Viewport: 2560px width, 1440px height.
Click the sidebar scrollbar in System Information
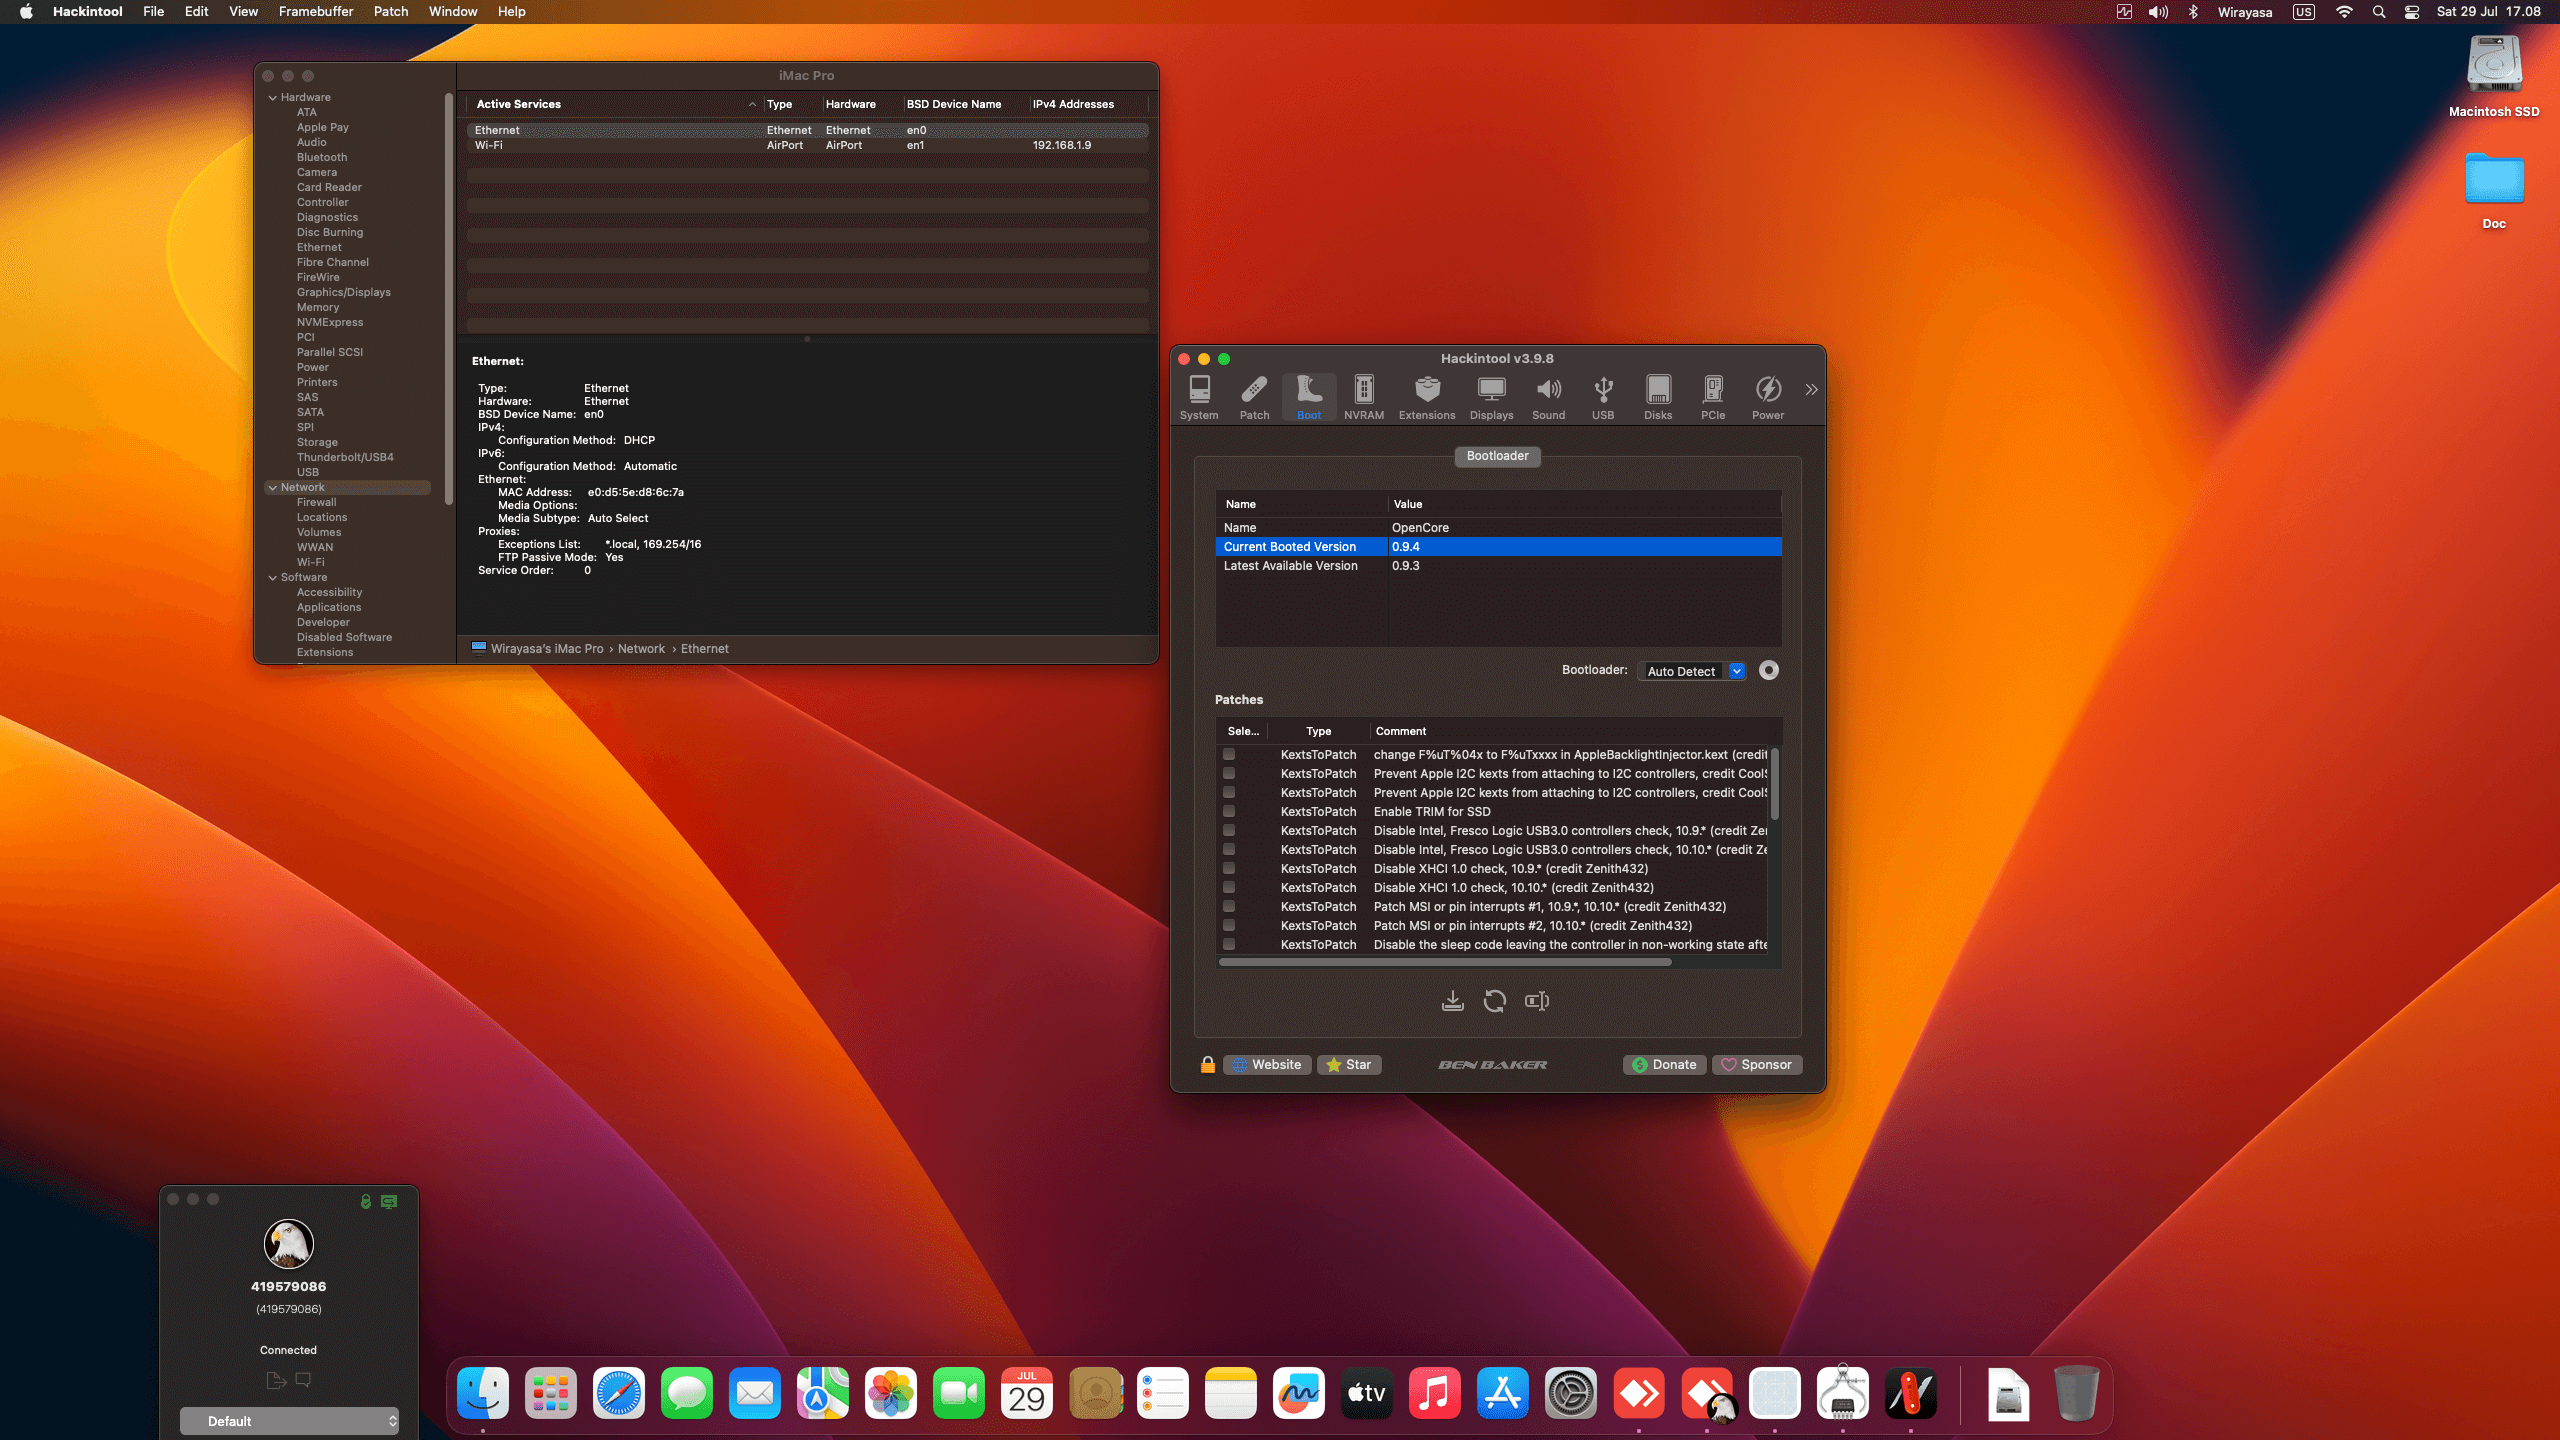449,300
